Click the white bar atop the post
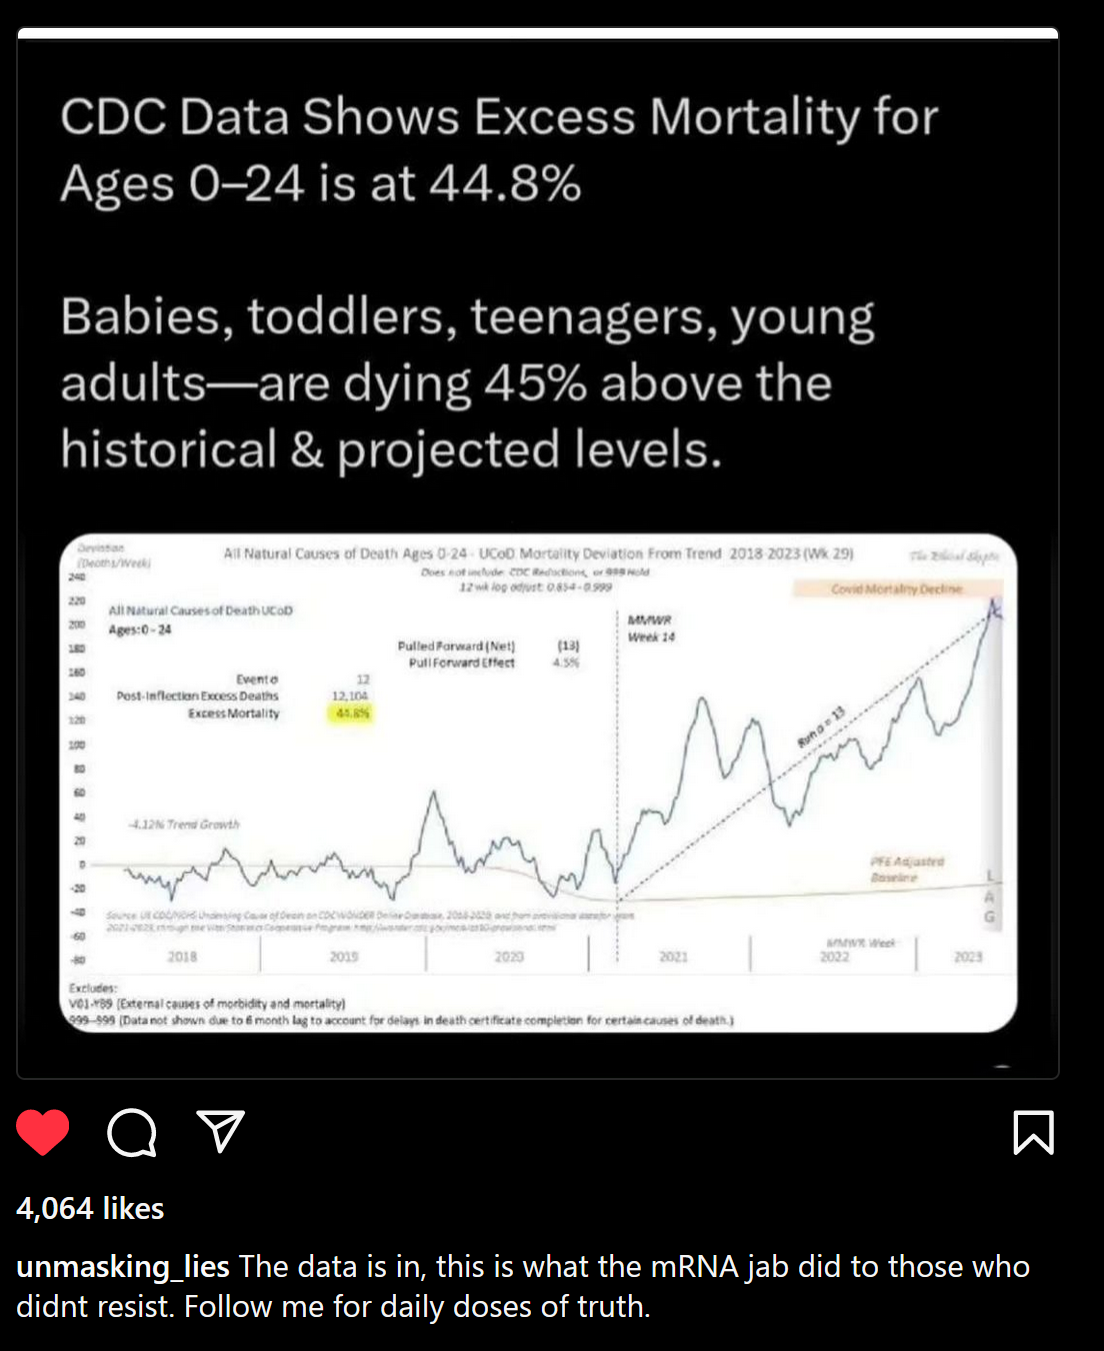The image size is (1104, 1351). (538, 34)
